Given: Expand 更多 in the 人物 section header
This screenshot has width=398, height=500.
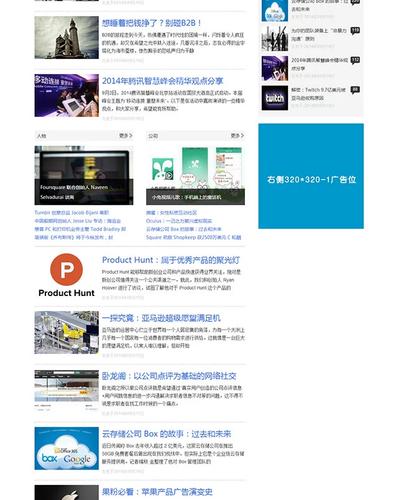Looking at the screenshot, I should [126, 136].
